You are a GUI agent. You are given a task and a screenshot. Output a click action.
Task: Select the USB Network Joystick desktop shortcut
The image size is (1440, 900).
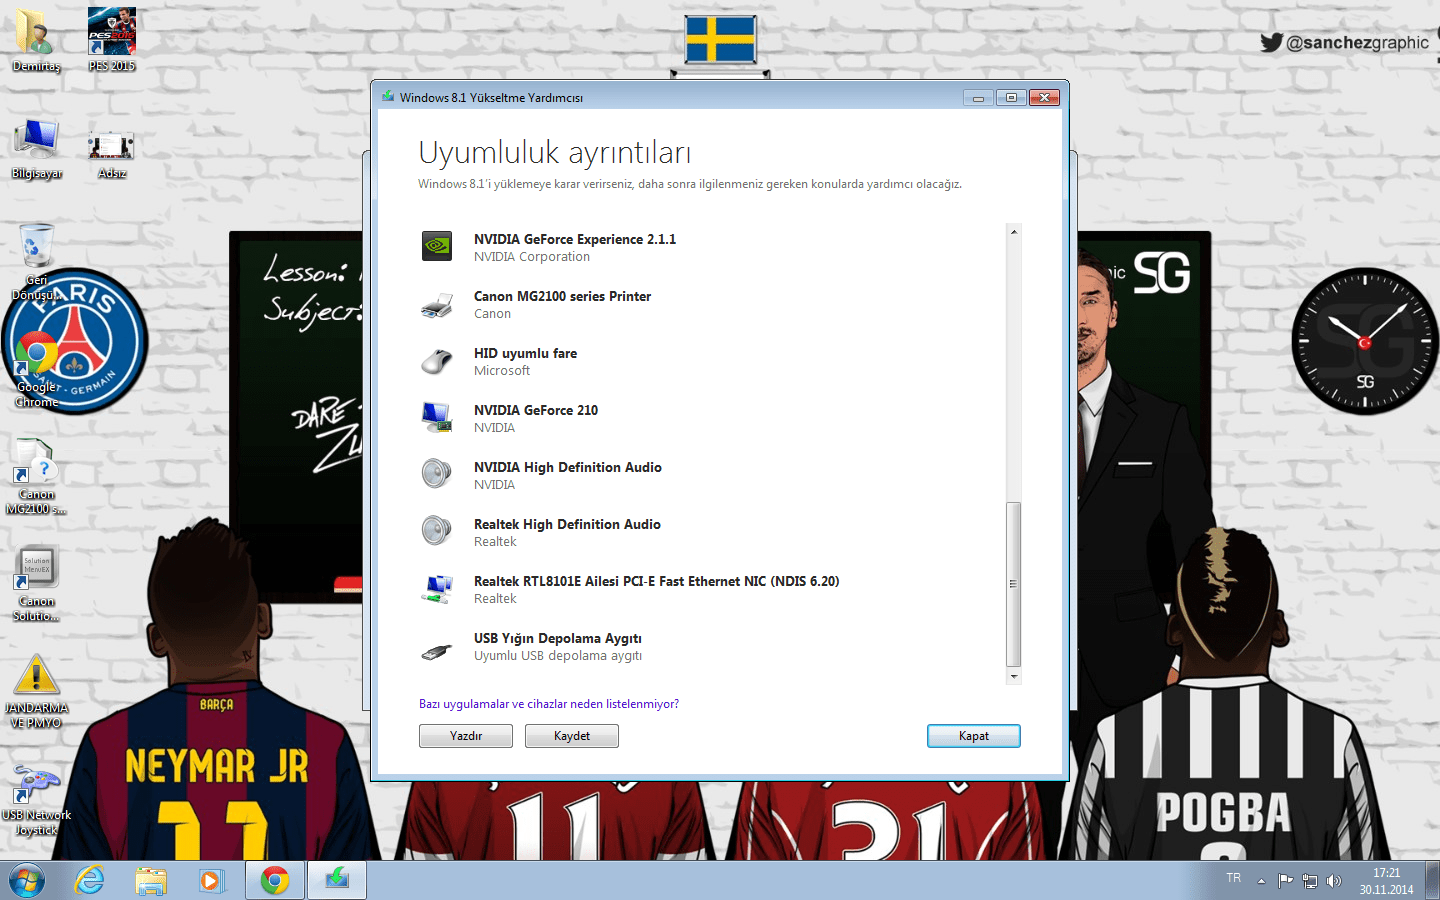(36, 800)
